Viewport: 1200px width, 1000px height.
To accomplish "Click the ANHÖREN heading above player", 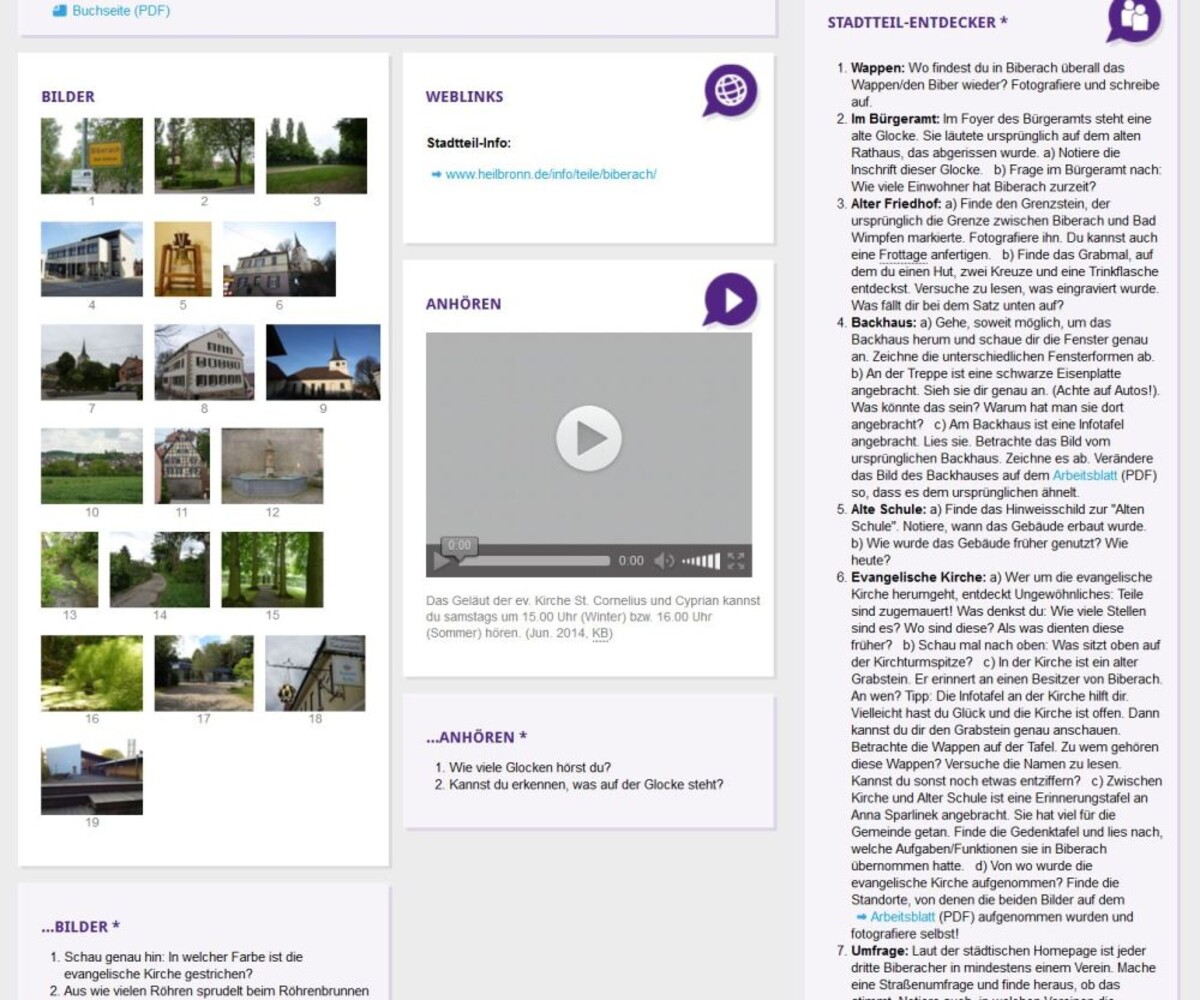I will tap(464, 304).
